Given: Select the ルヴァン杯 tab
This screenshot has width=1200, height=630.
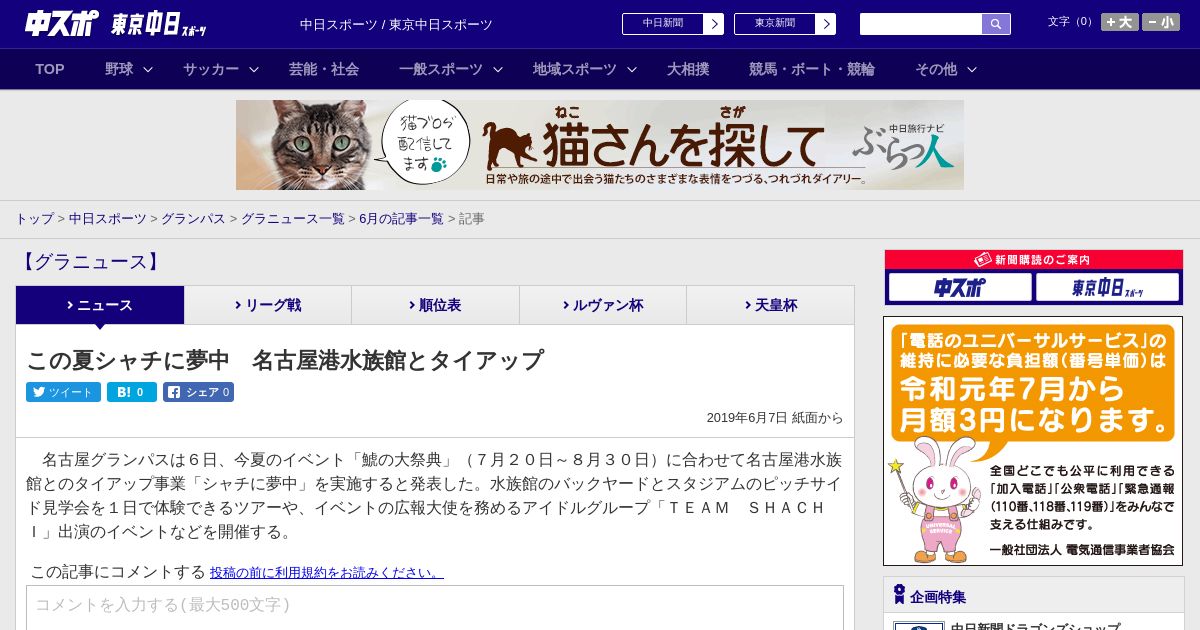Looking at the screenshot, I should pos(603,305).
